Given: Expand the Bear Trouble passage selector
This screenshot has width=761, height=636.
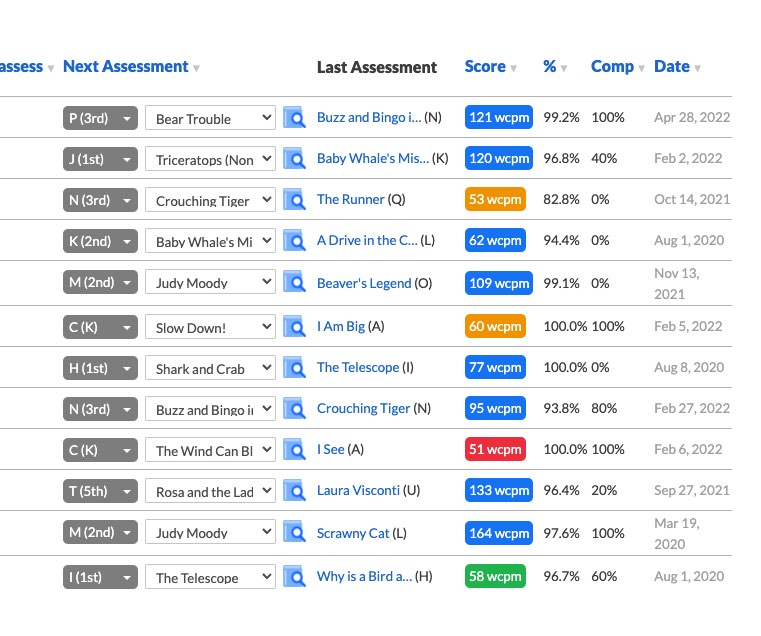Looking at the screenshot, I should point(210,118).
